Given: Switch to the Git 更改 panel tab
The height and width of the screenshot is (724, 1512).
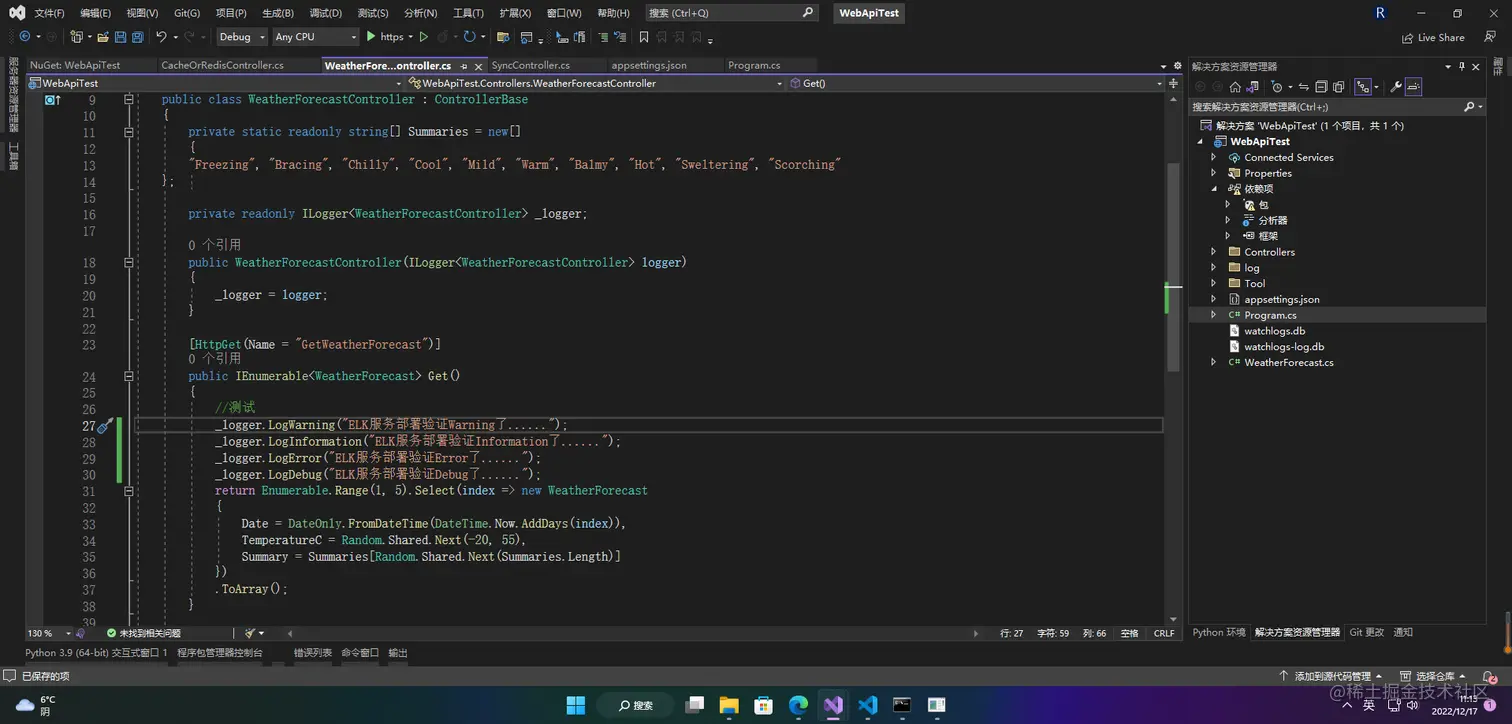Looking at the screenshot, I should 1367,632.
